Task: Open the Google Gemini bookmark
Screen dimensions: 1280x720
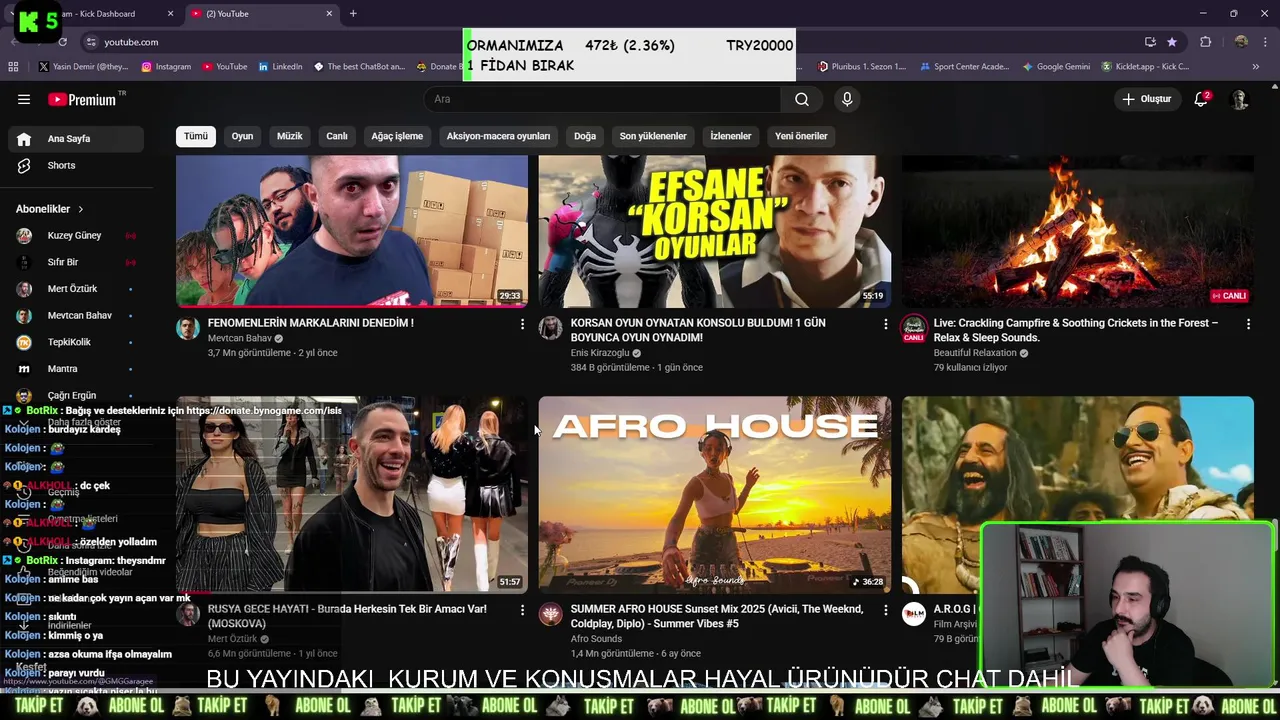Action: point(1056,67)
